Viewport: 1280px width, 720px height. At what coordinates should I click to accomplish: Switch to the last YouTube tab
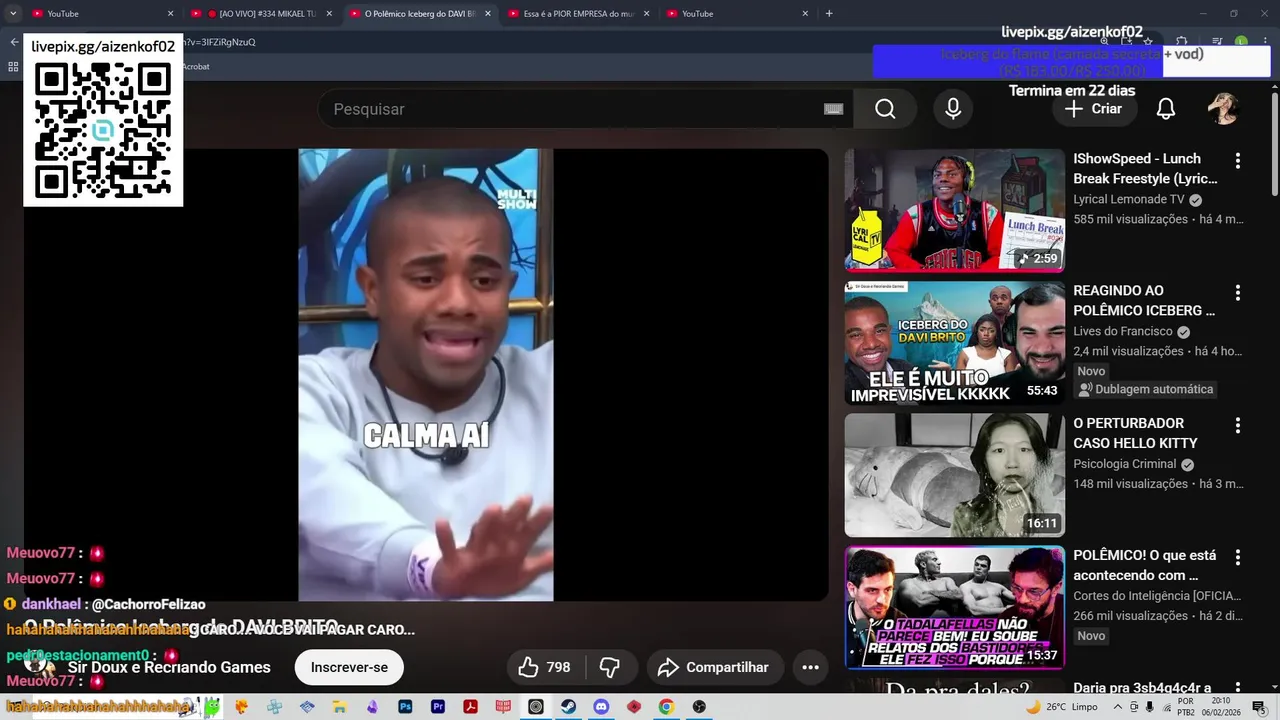point(735,14)
